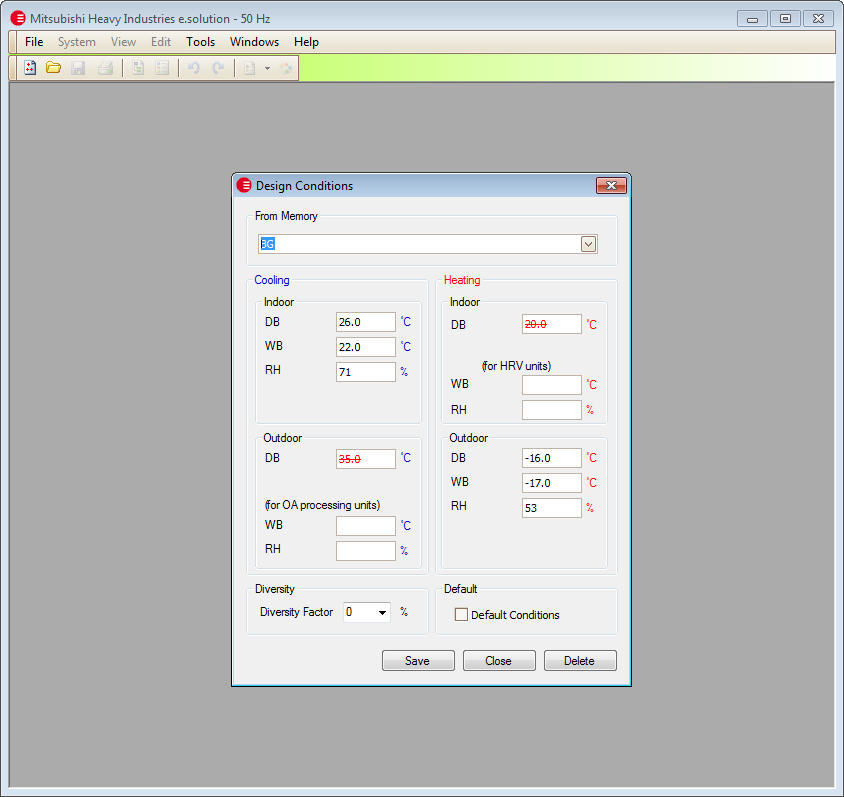Click Cooling Indoor WB field 22.0
Screen dimensions: 844x797
pyautogui.click(x=365, y=347)
